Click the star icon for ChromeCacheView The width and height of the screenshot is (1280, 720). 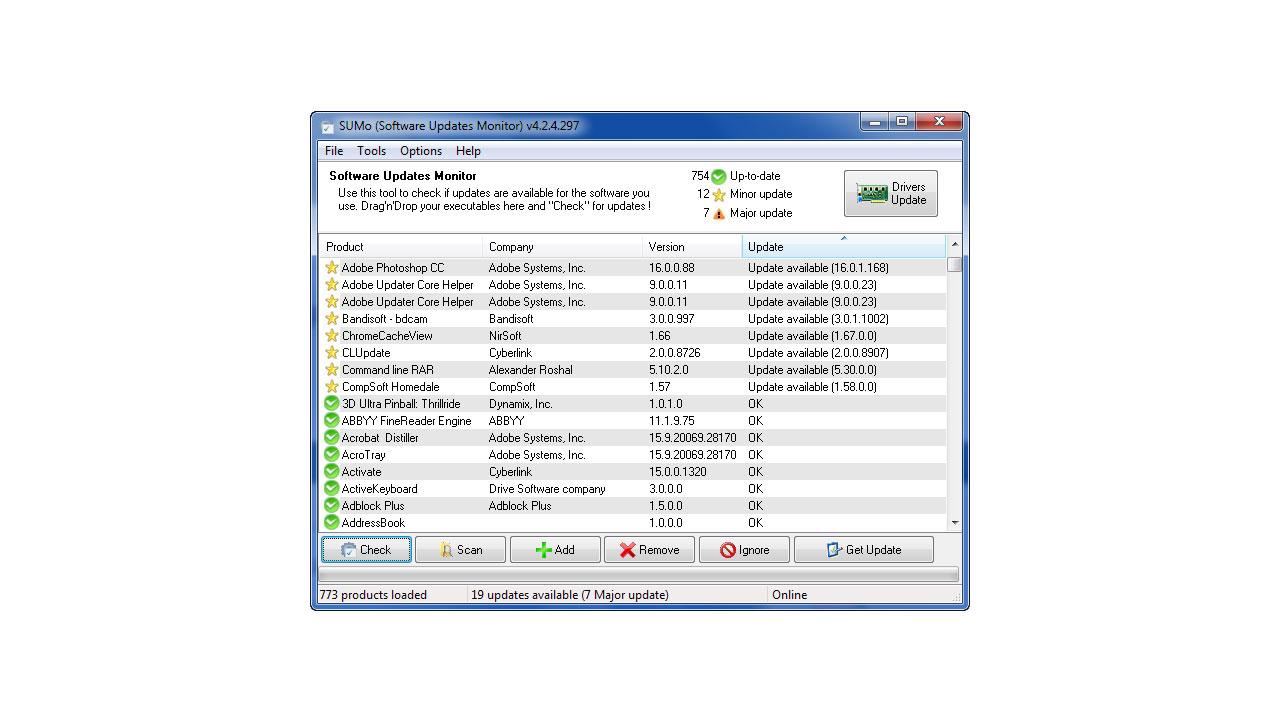(331, 336)
